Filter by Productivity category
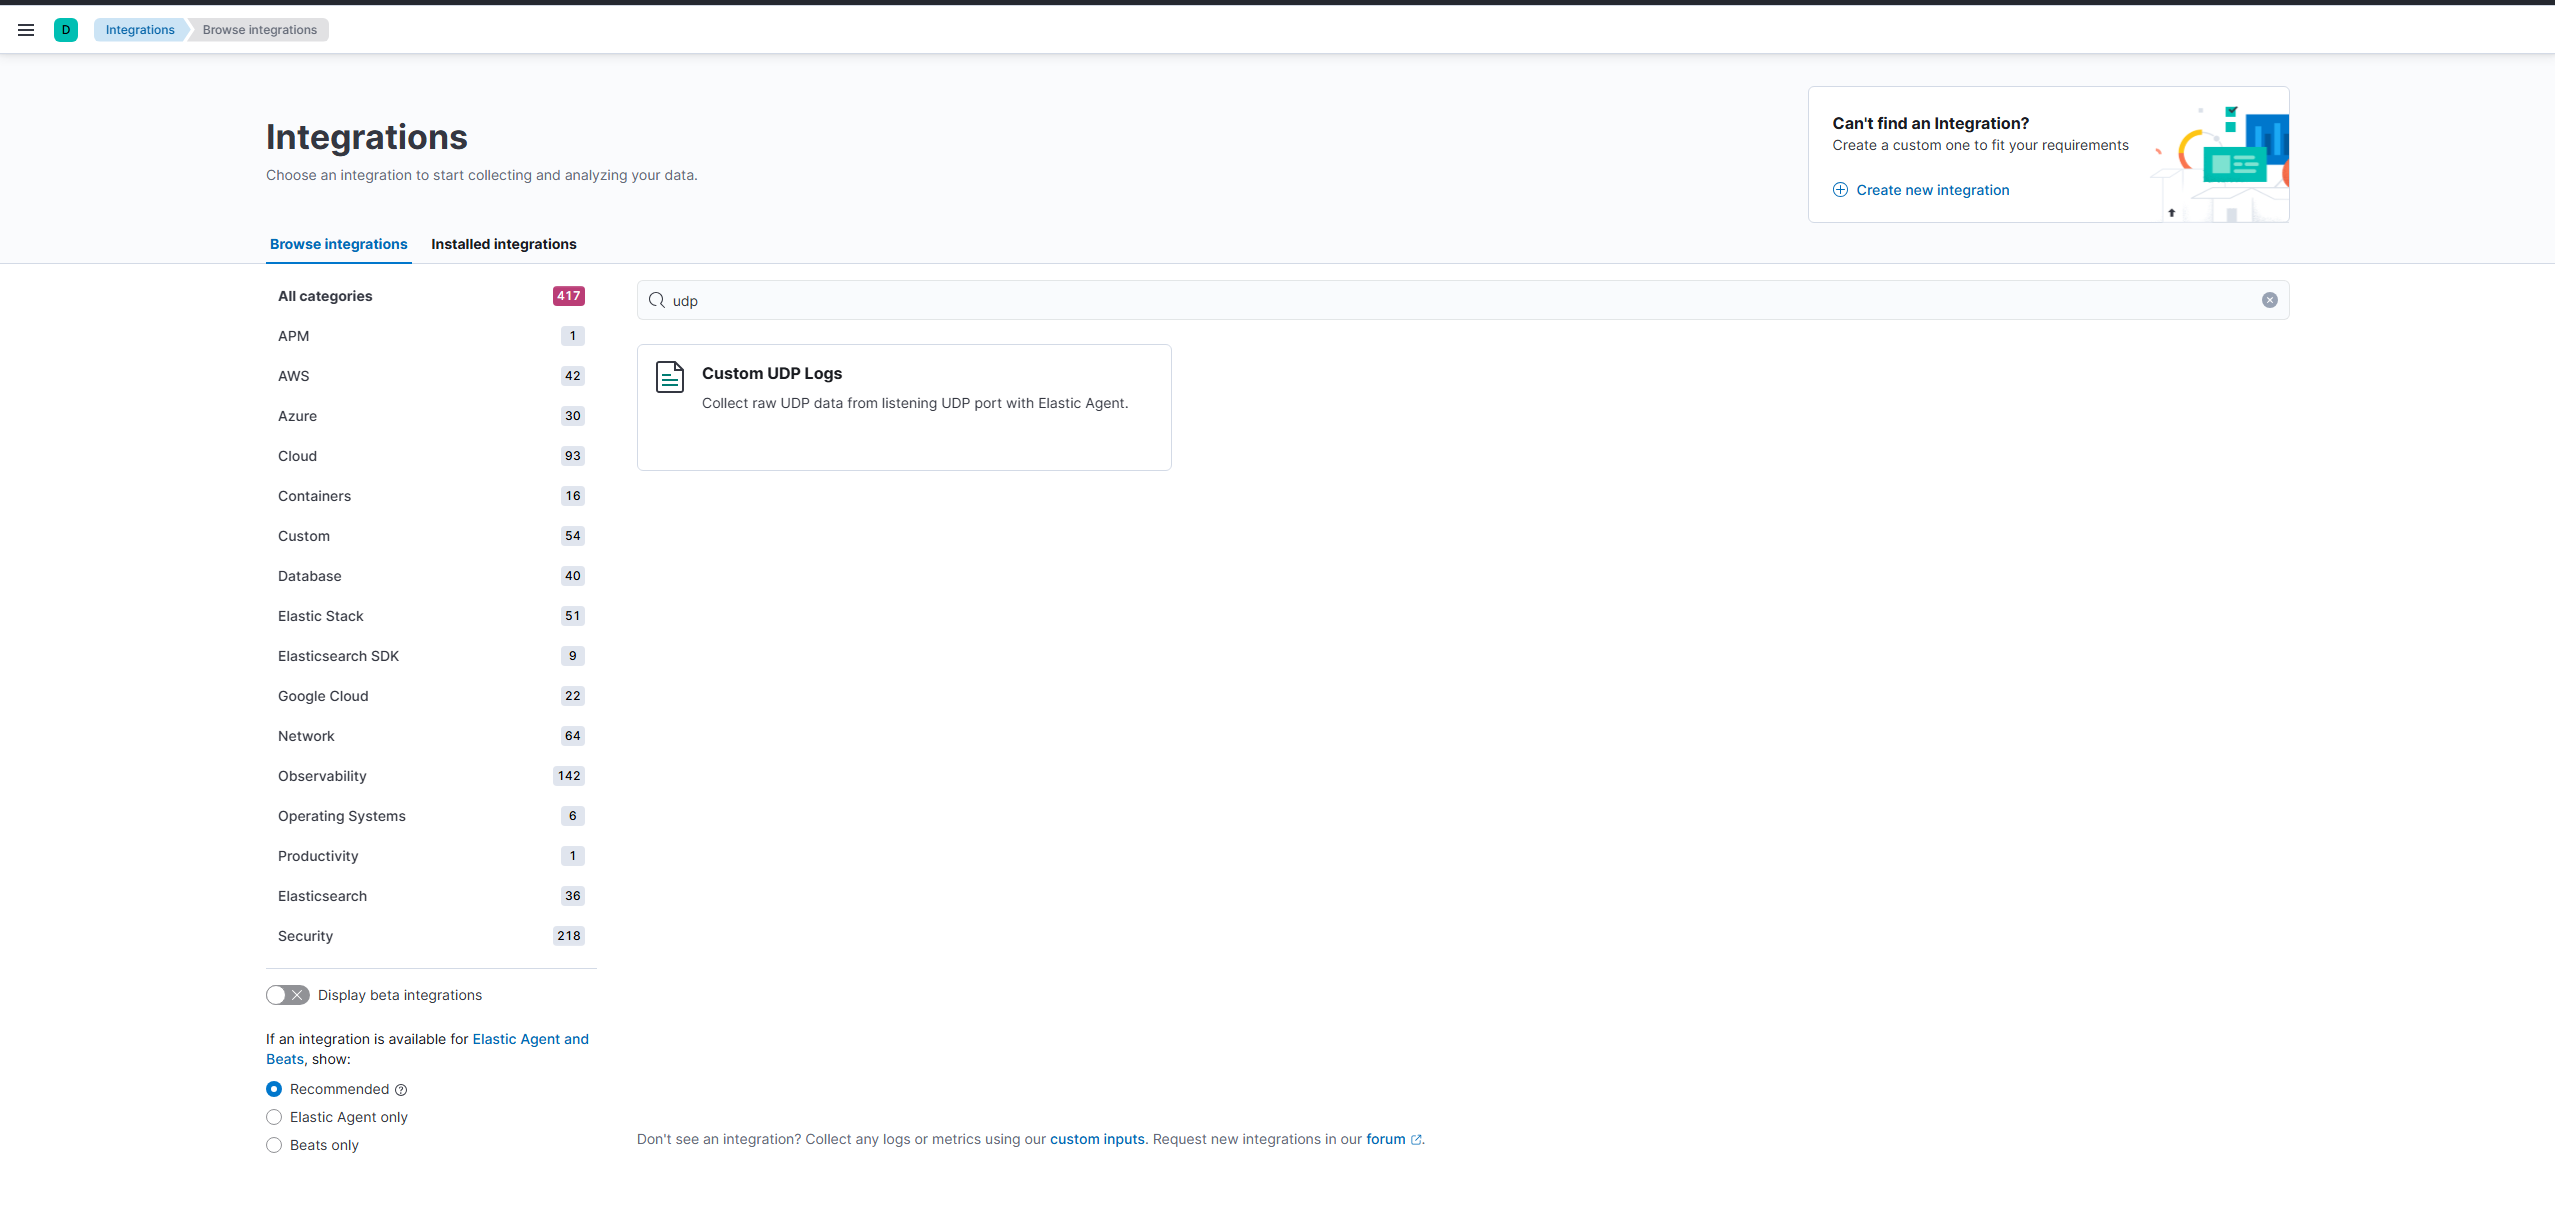The width and height of the screenshot is (2555, 1231). click(x=431, y=856)
